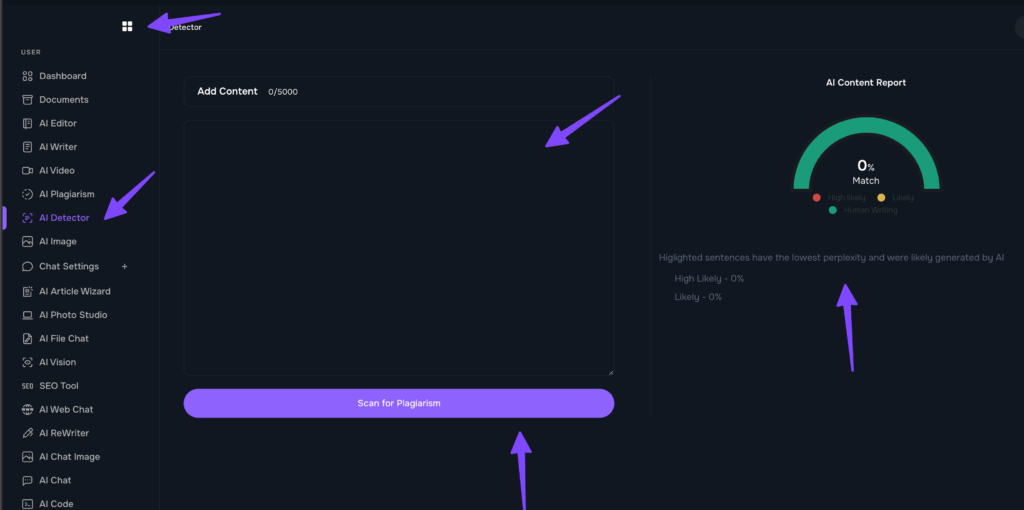Image resolution: width=1024 pixels, height=510 pixels.
Task: Open the AI Plagiarism menu item
Action: pos(66,194)
